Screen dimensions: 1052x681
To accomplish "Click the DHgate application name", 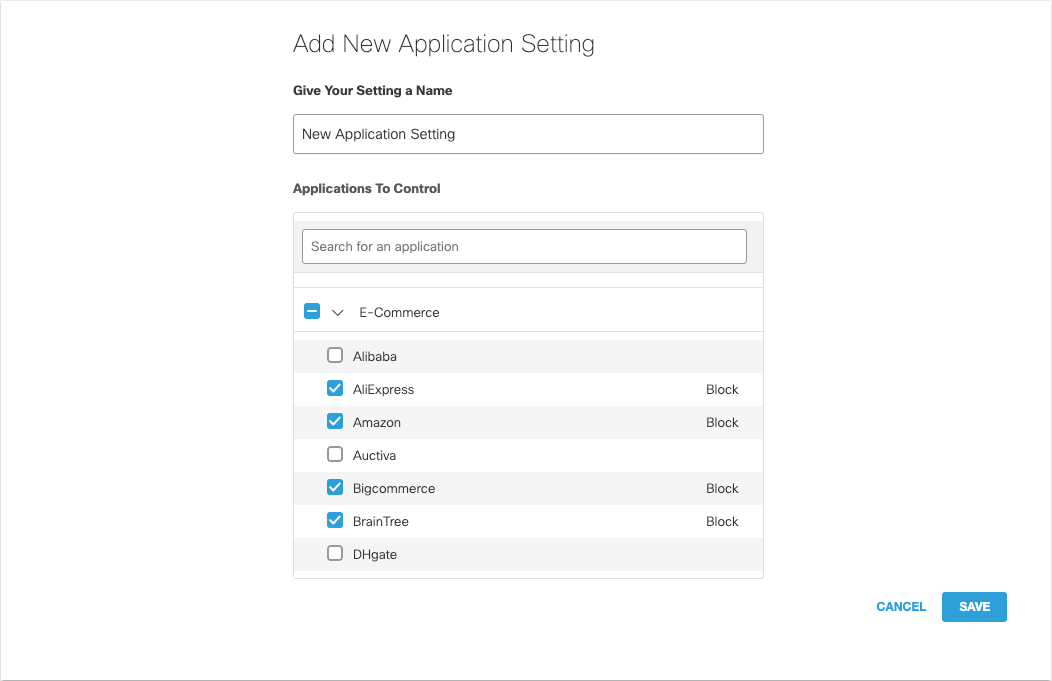I will click(x=374, y=555).
